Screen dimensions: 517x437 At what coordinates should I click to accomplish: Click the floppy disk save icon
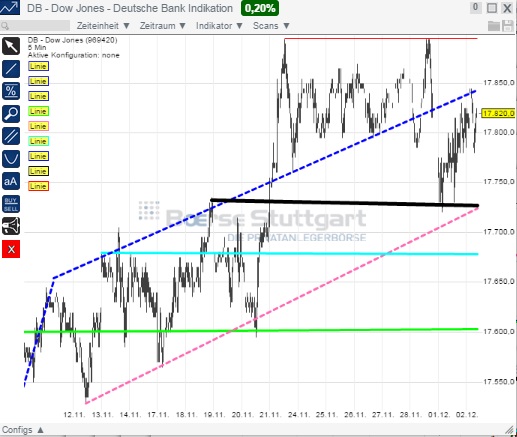[x=508, y=26]
